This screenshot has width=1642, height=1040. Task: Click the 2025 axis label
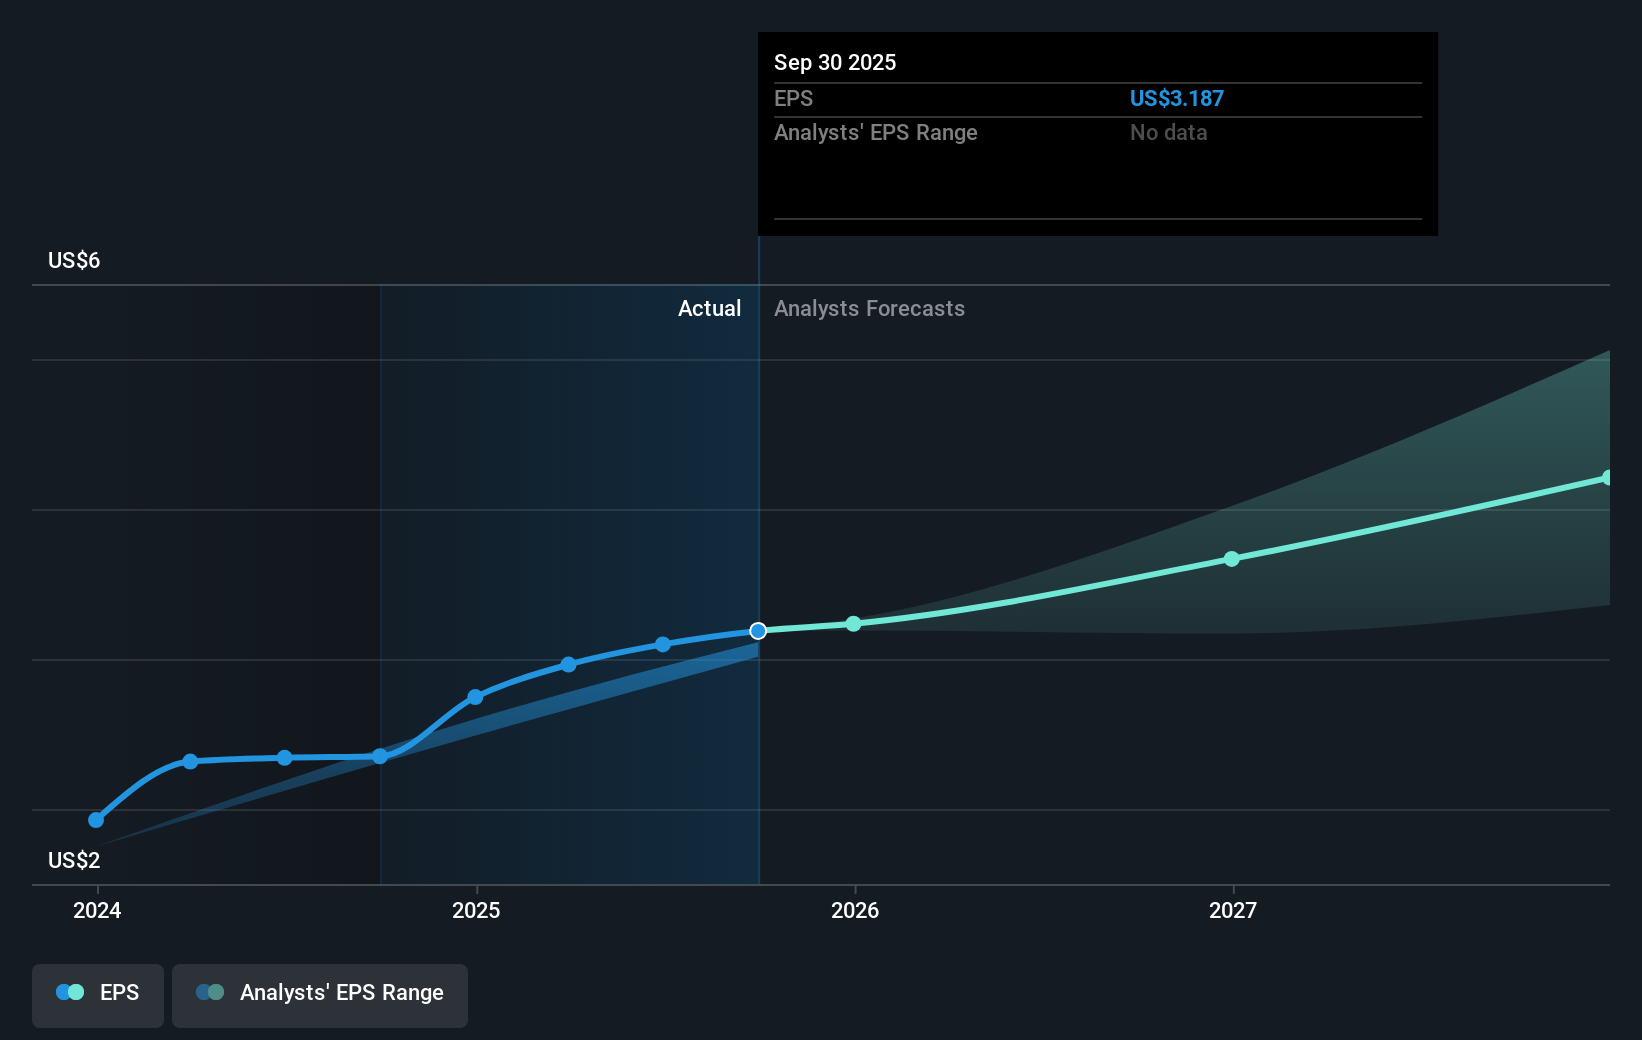point(476,910)
